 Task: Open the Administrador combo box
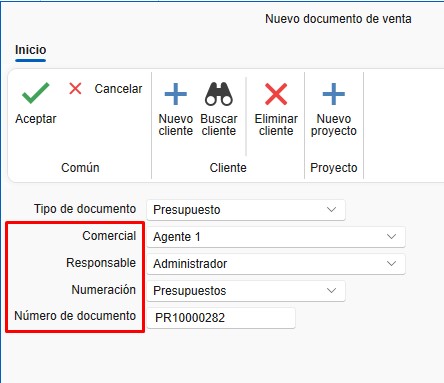click(x=276, y=264)
